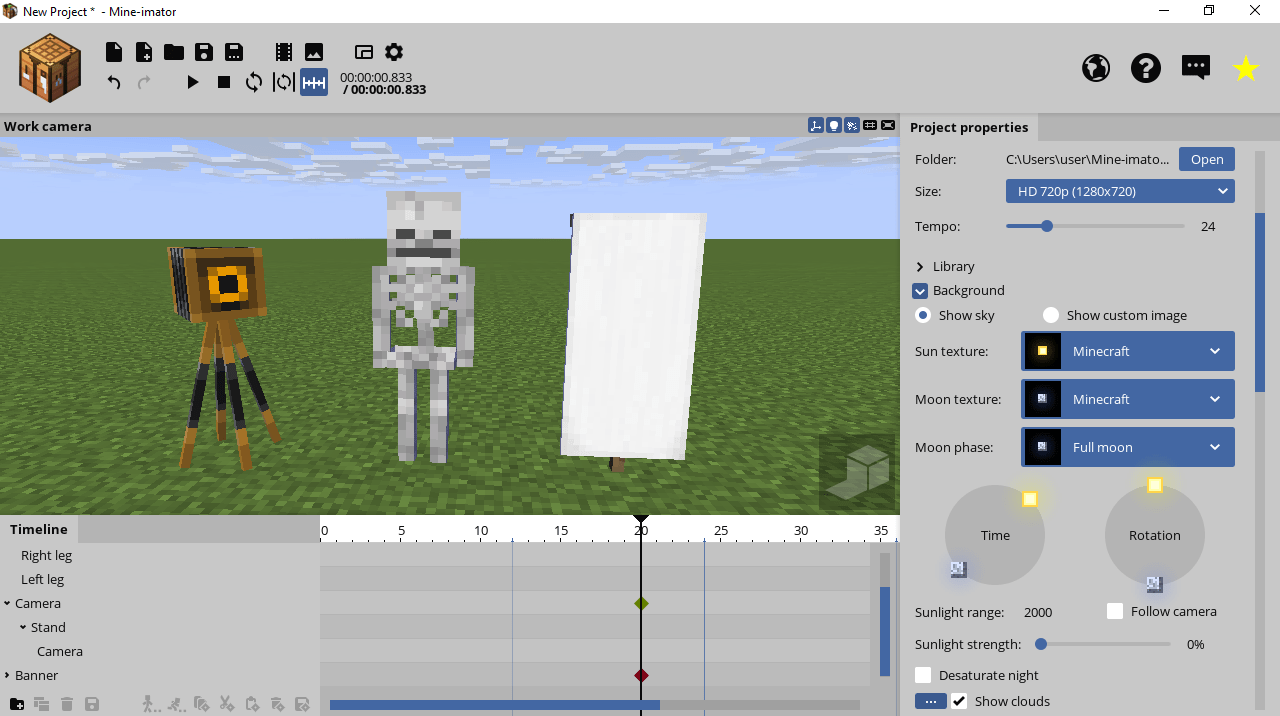The image size is (1280, 716).
Task: Stop the animation playback
Action: 224,82
